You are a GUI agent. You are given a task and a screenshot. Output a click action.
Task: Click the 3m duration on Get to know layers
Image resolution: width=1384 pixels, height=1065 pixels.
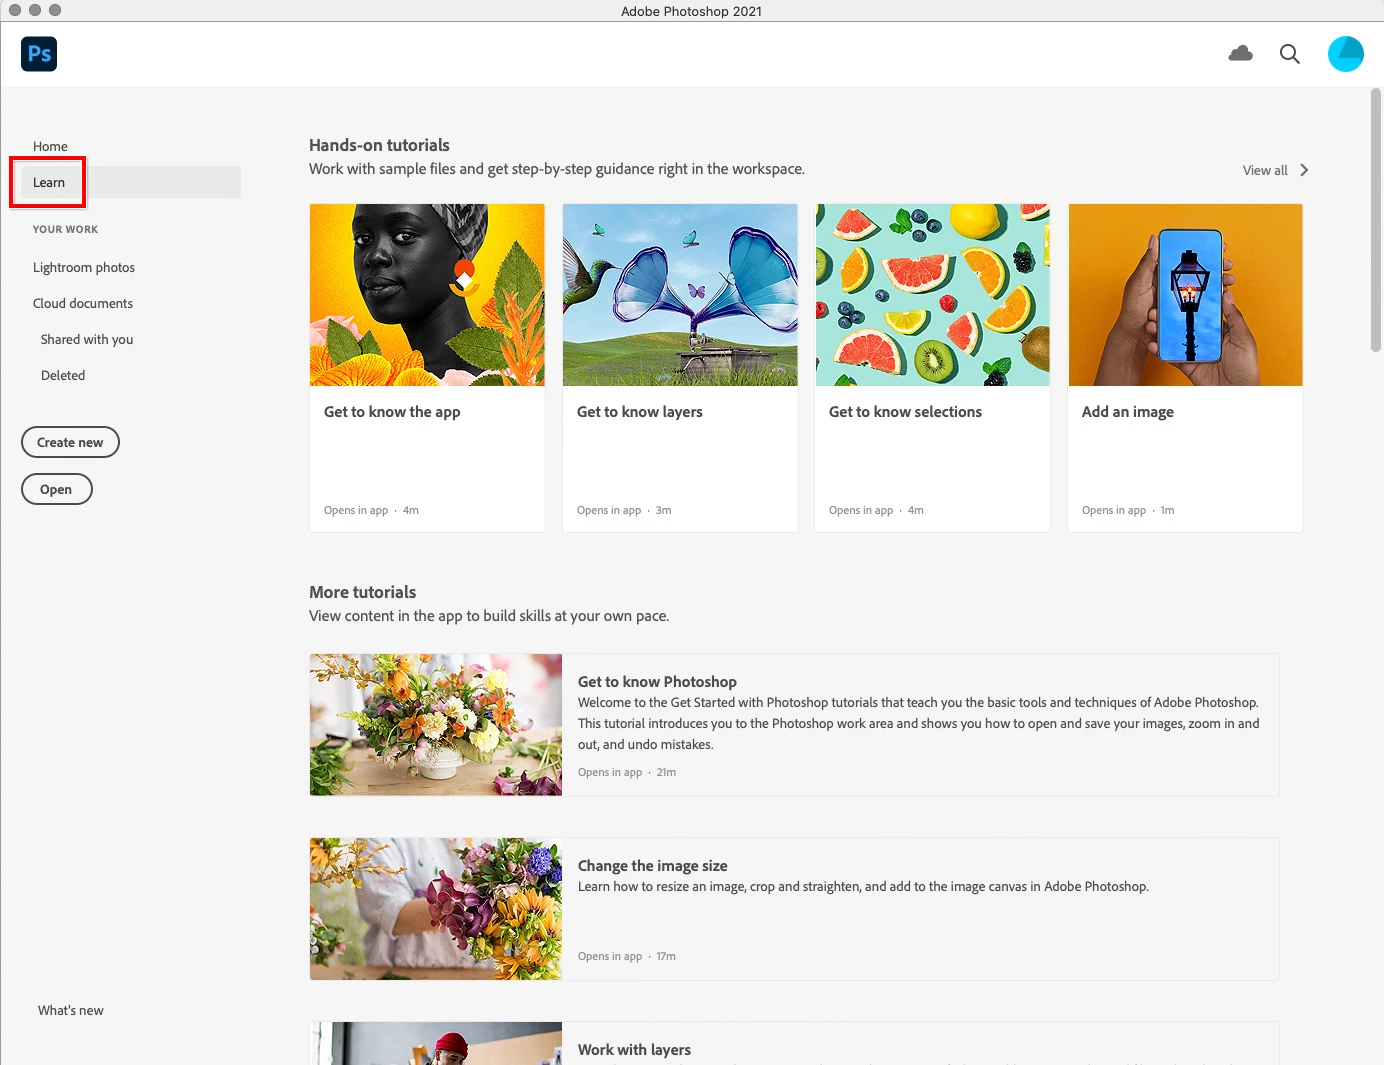[x=663, y=510]
